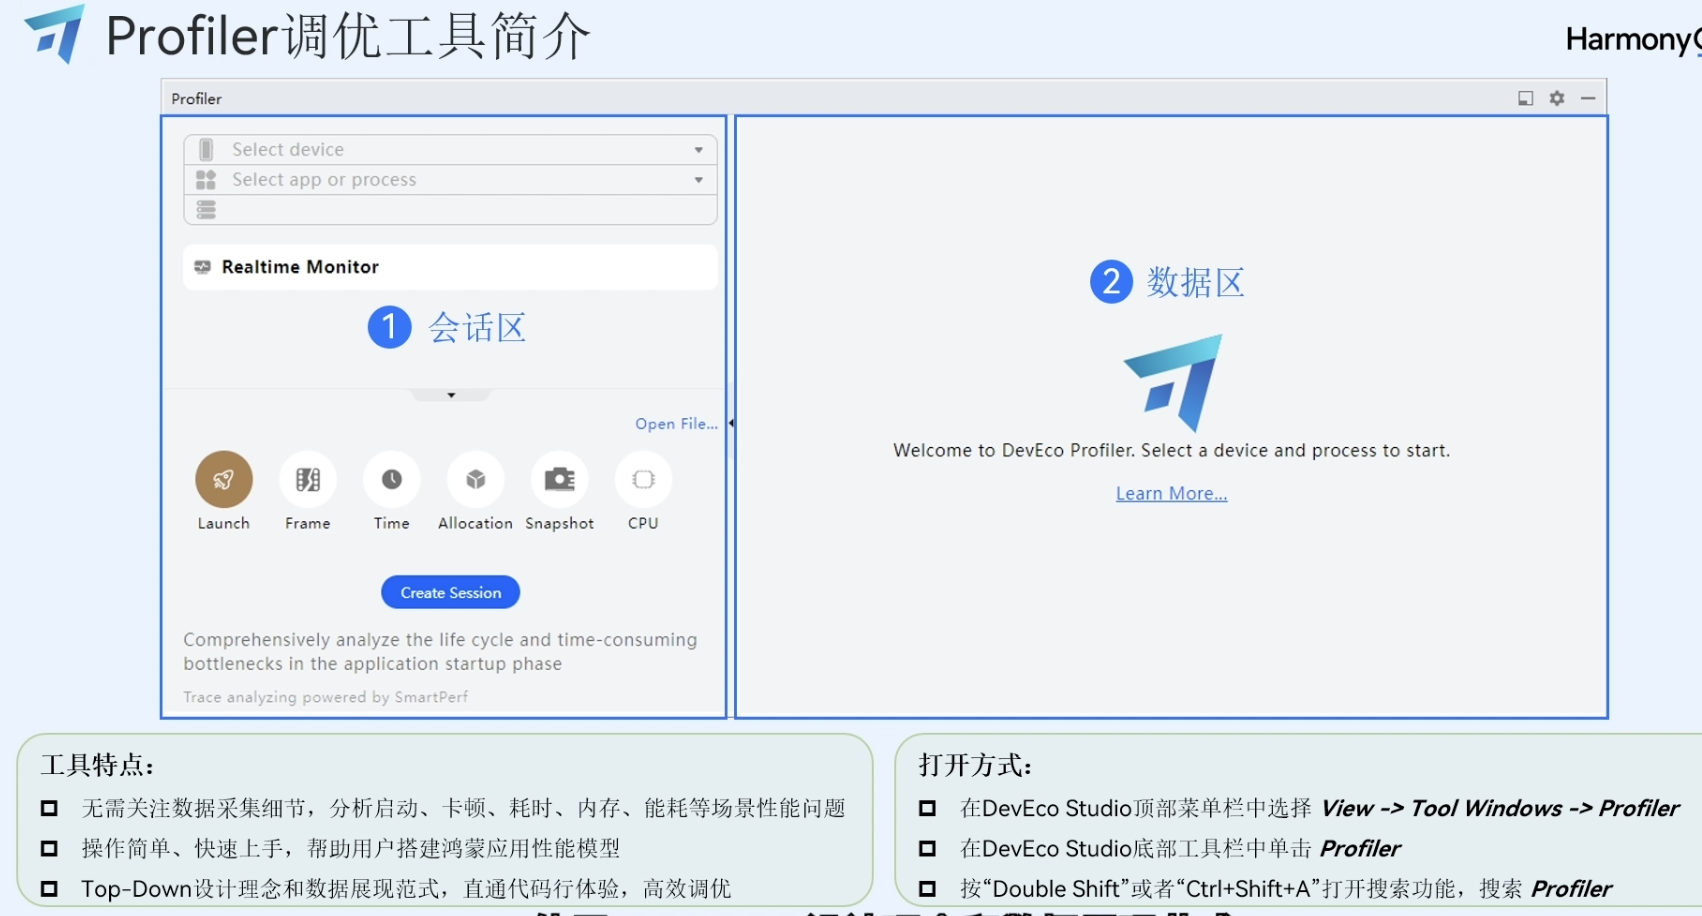Click the empty third selector row field
This screenshot has width=1702, height=916.
(x=450, y=210)
